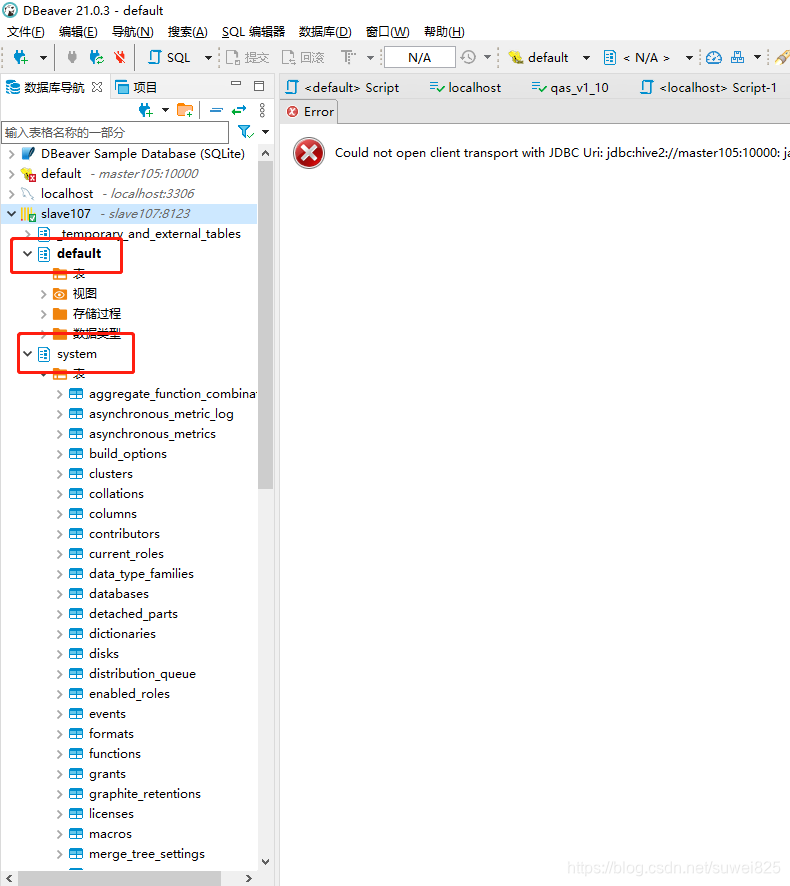Image resolution: width=790 pixels, height=886 pixels.
Task: Open a new SQL editor with the SQL button
Action: pyautogui.click(x=169, y=57)
